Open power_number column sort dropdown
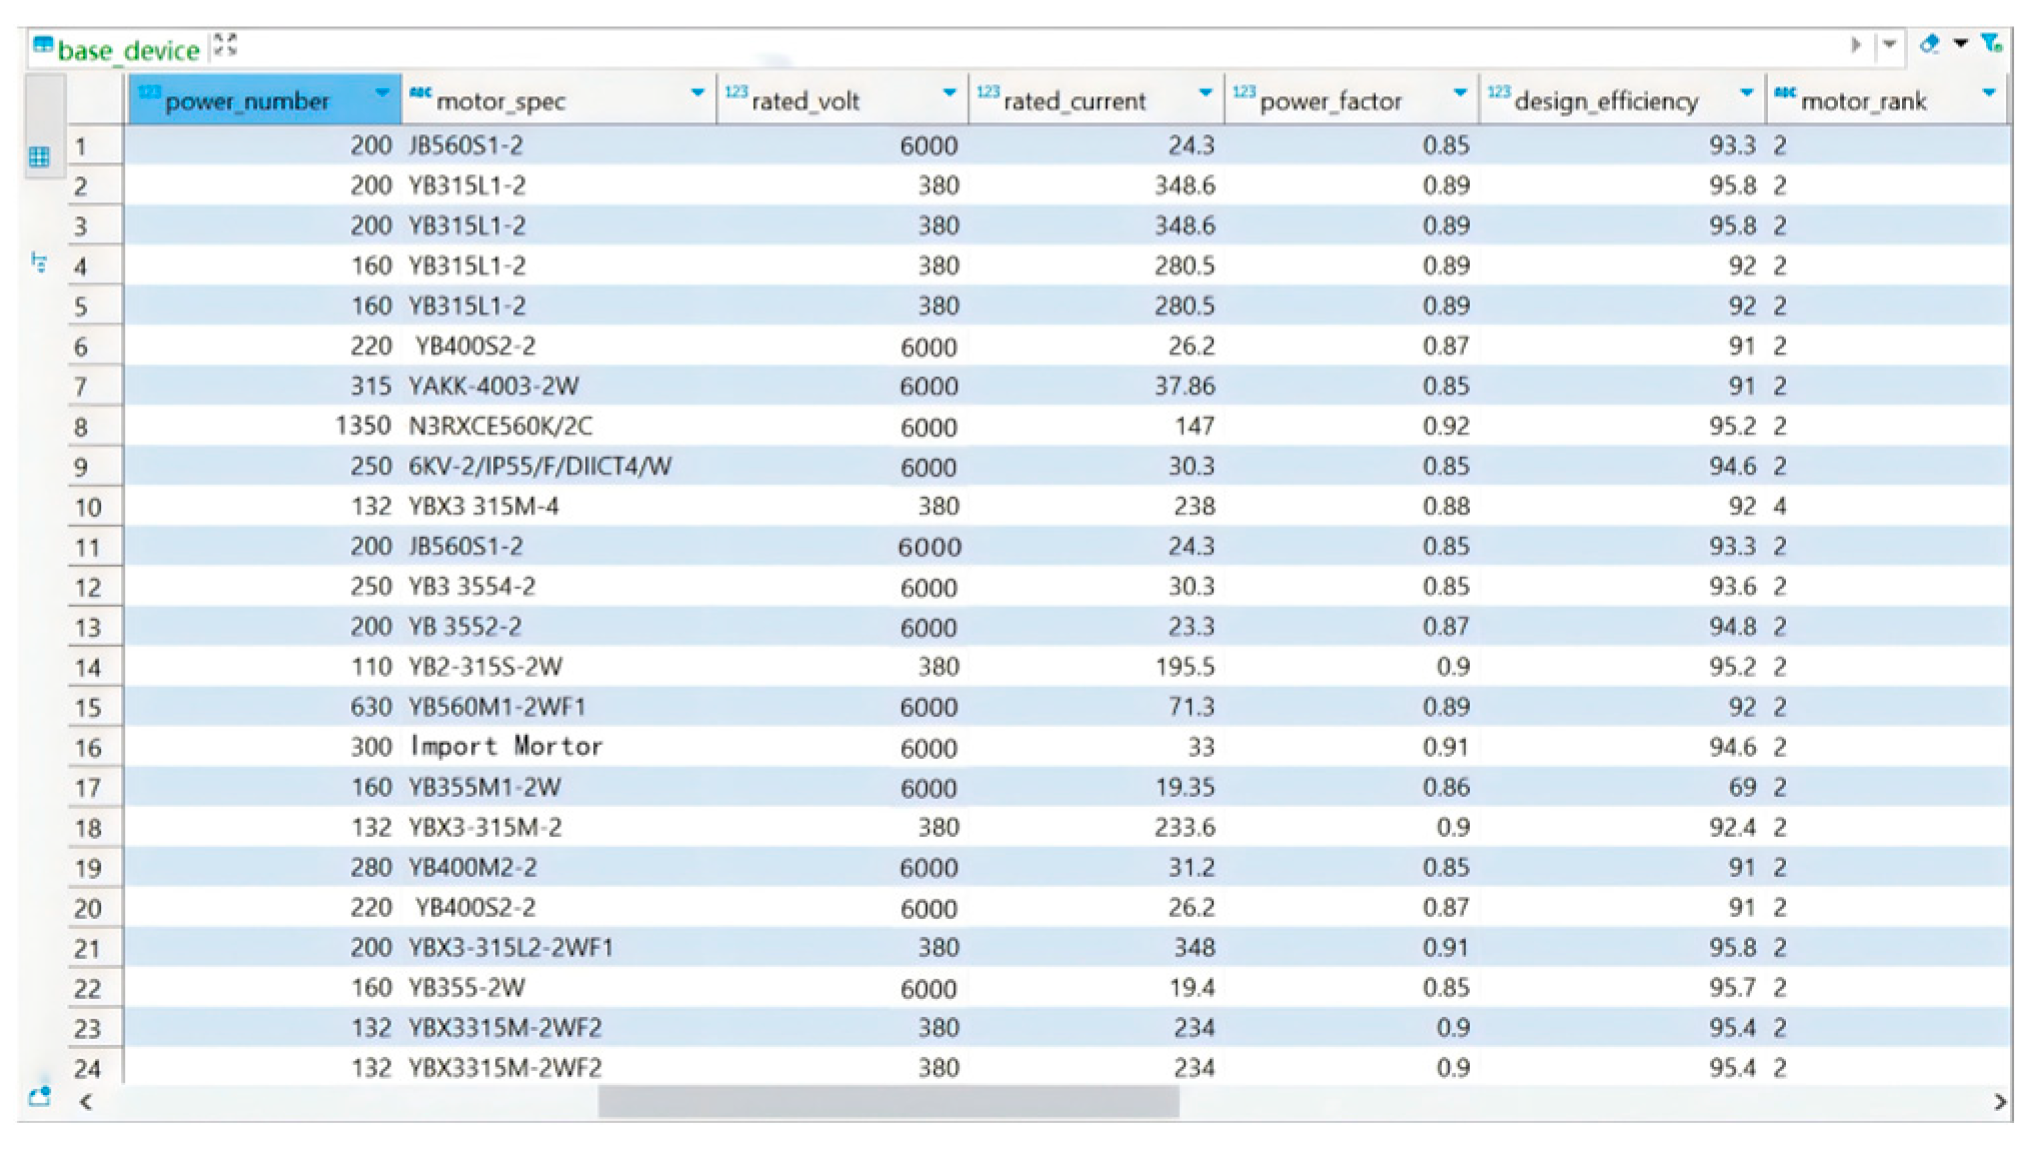Viewport: 2034px width, 1156px height. click(382, 93)
